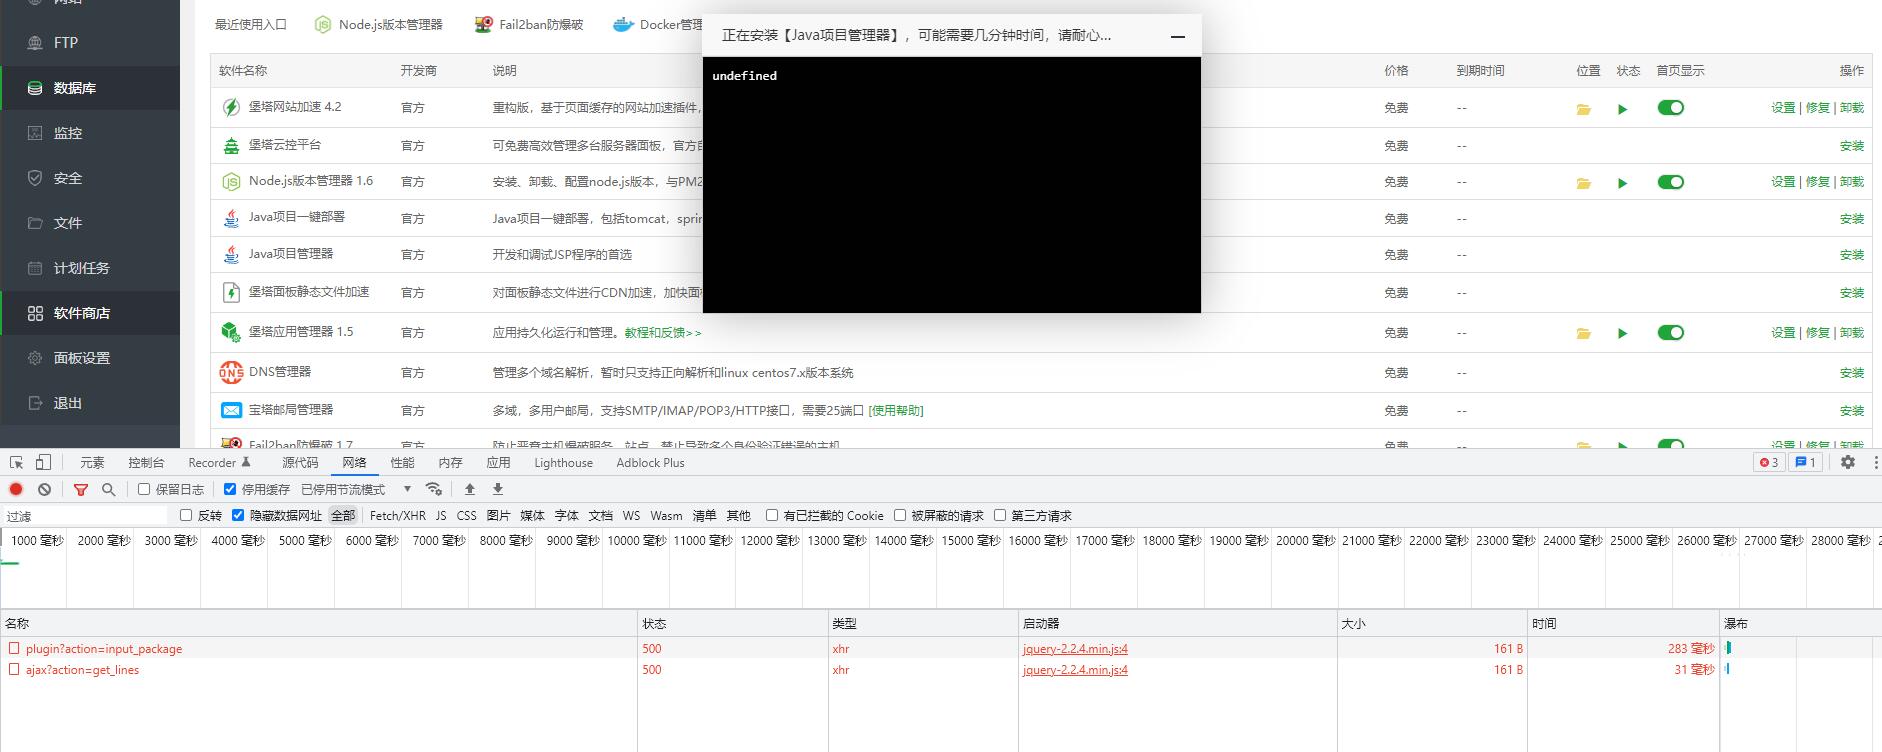
Task: Open the 已停用节流模式 throttling dropdown
Action: click(356, 489)
